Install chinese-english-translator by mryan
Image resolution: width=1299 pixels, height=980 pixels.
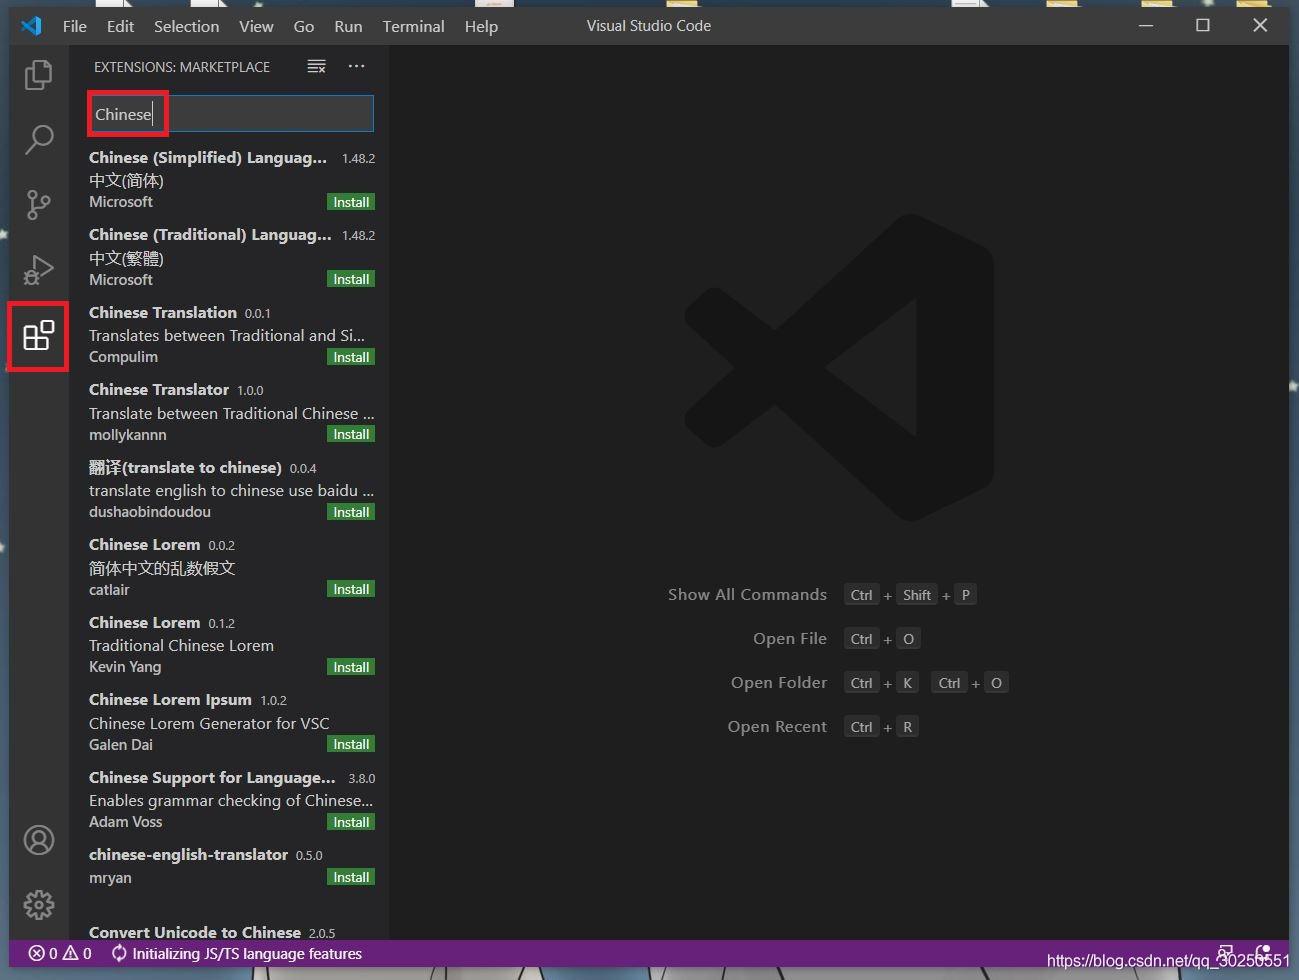[x=351, y=877]
